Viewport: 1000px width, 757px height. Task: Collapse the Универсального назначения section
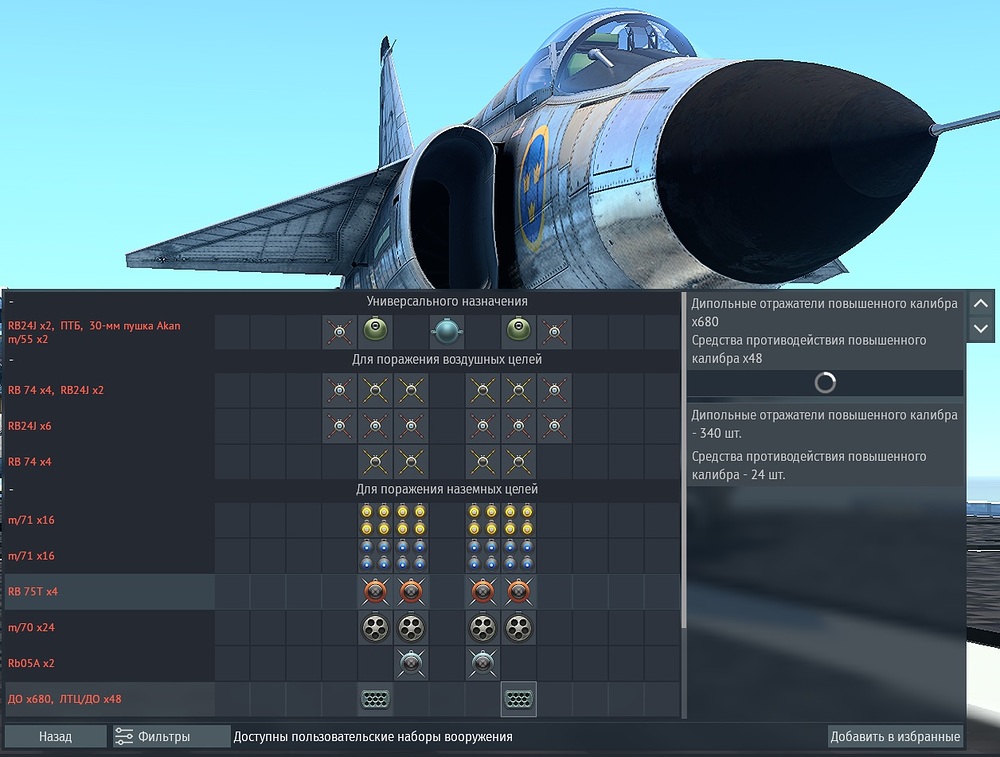pyautogui.click(x=11, y=301)
